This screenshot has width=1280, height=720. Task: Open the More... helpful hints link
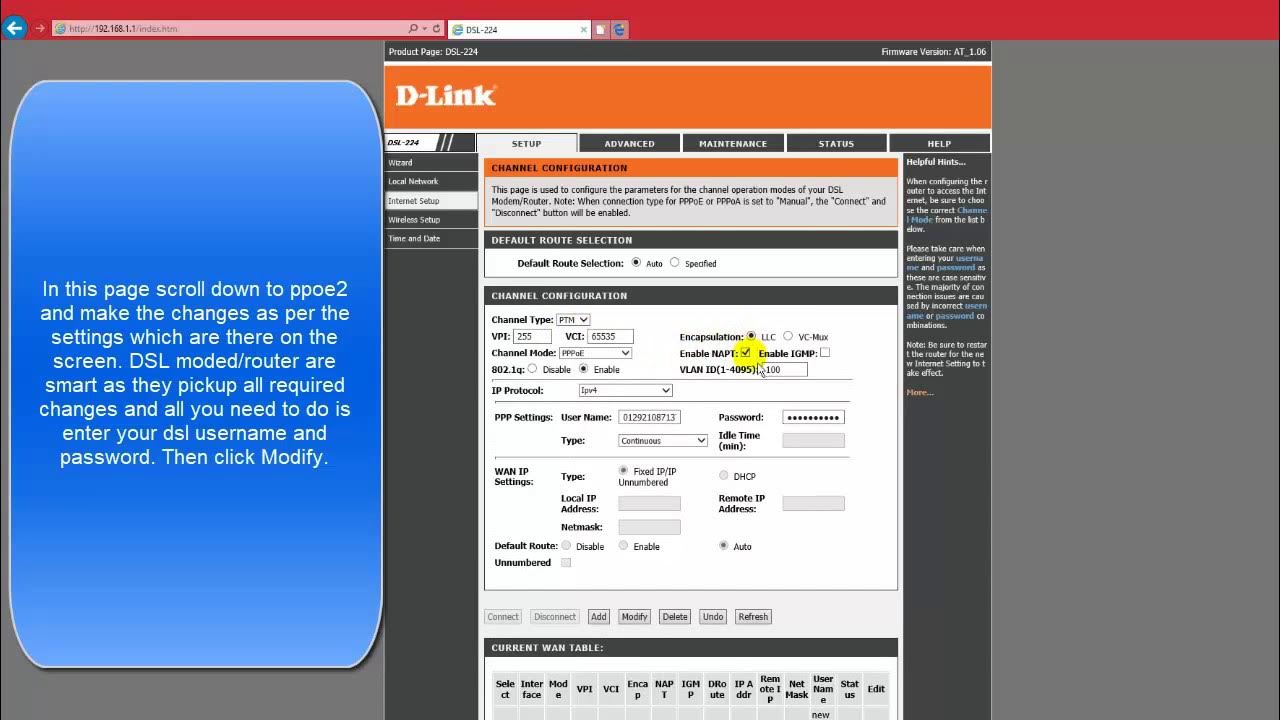[x=920, y=392]
